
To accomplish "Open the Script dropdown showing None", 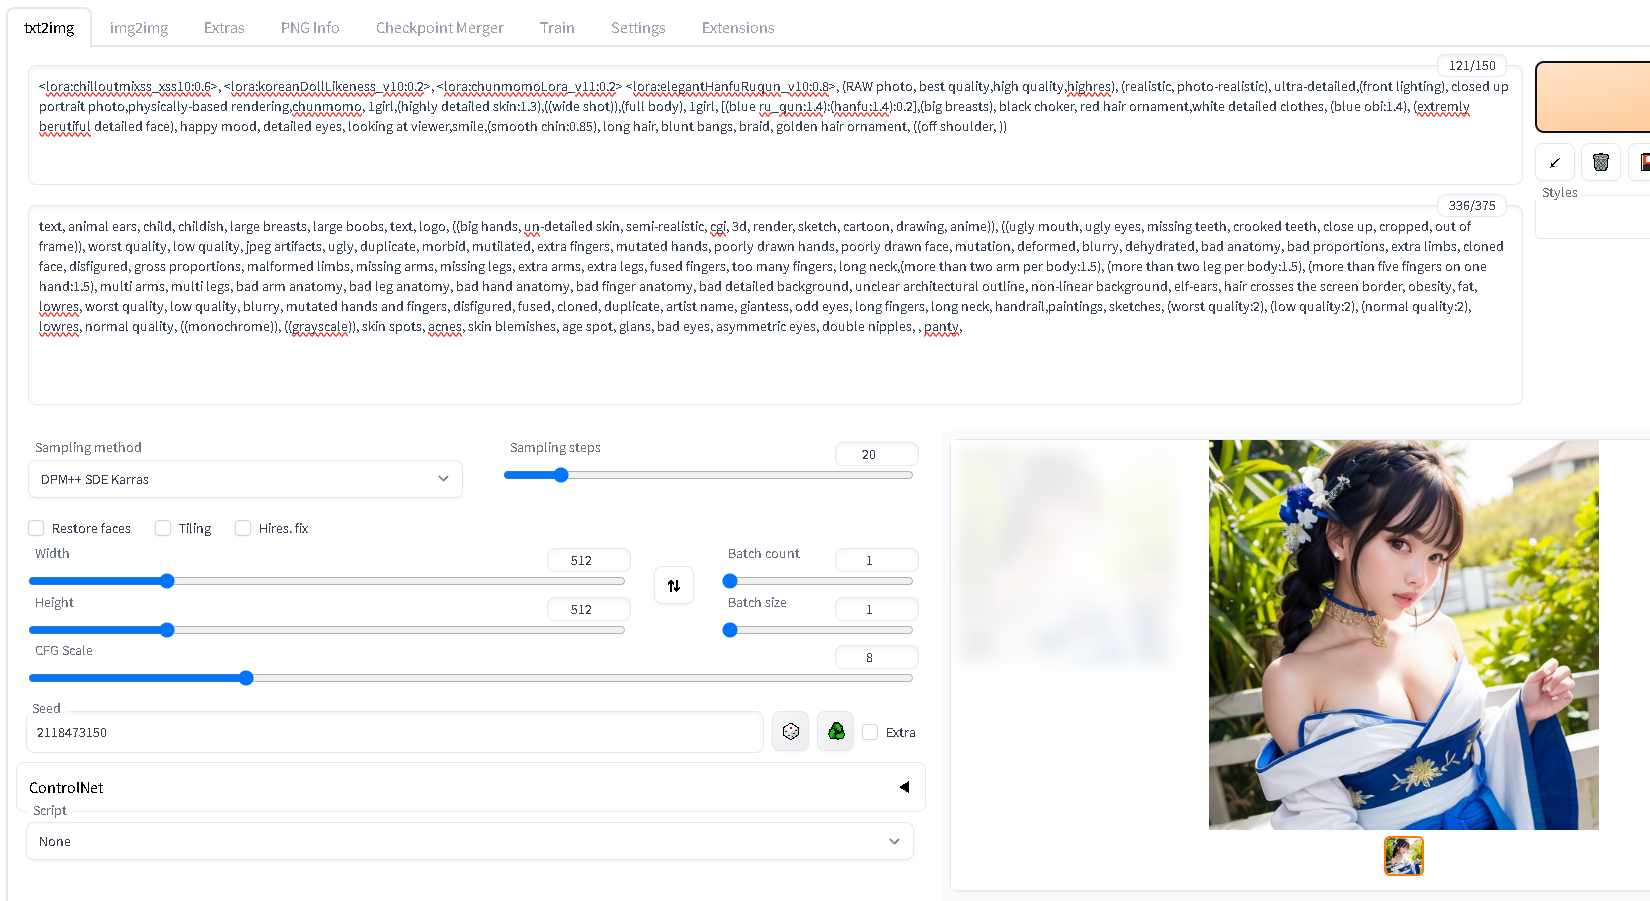I will (x=470, y=841).
